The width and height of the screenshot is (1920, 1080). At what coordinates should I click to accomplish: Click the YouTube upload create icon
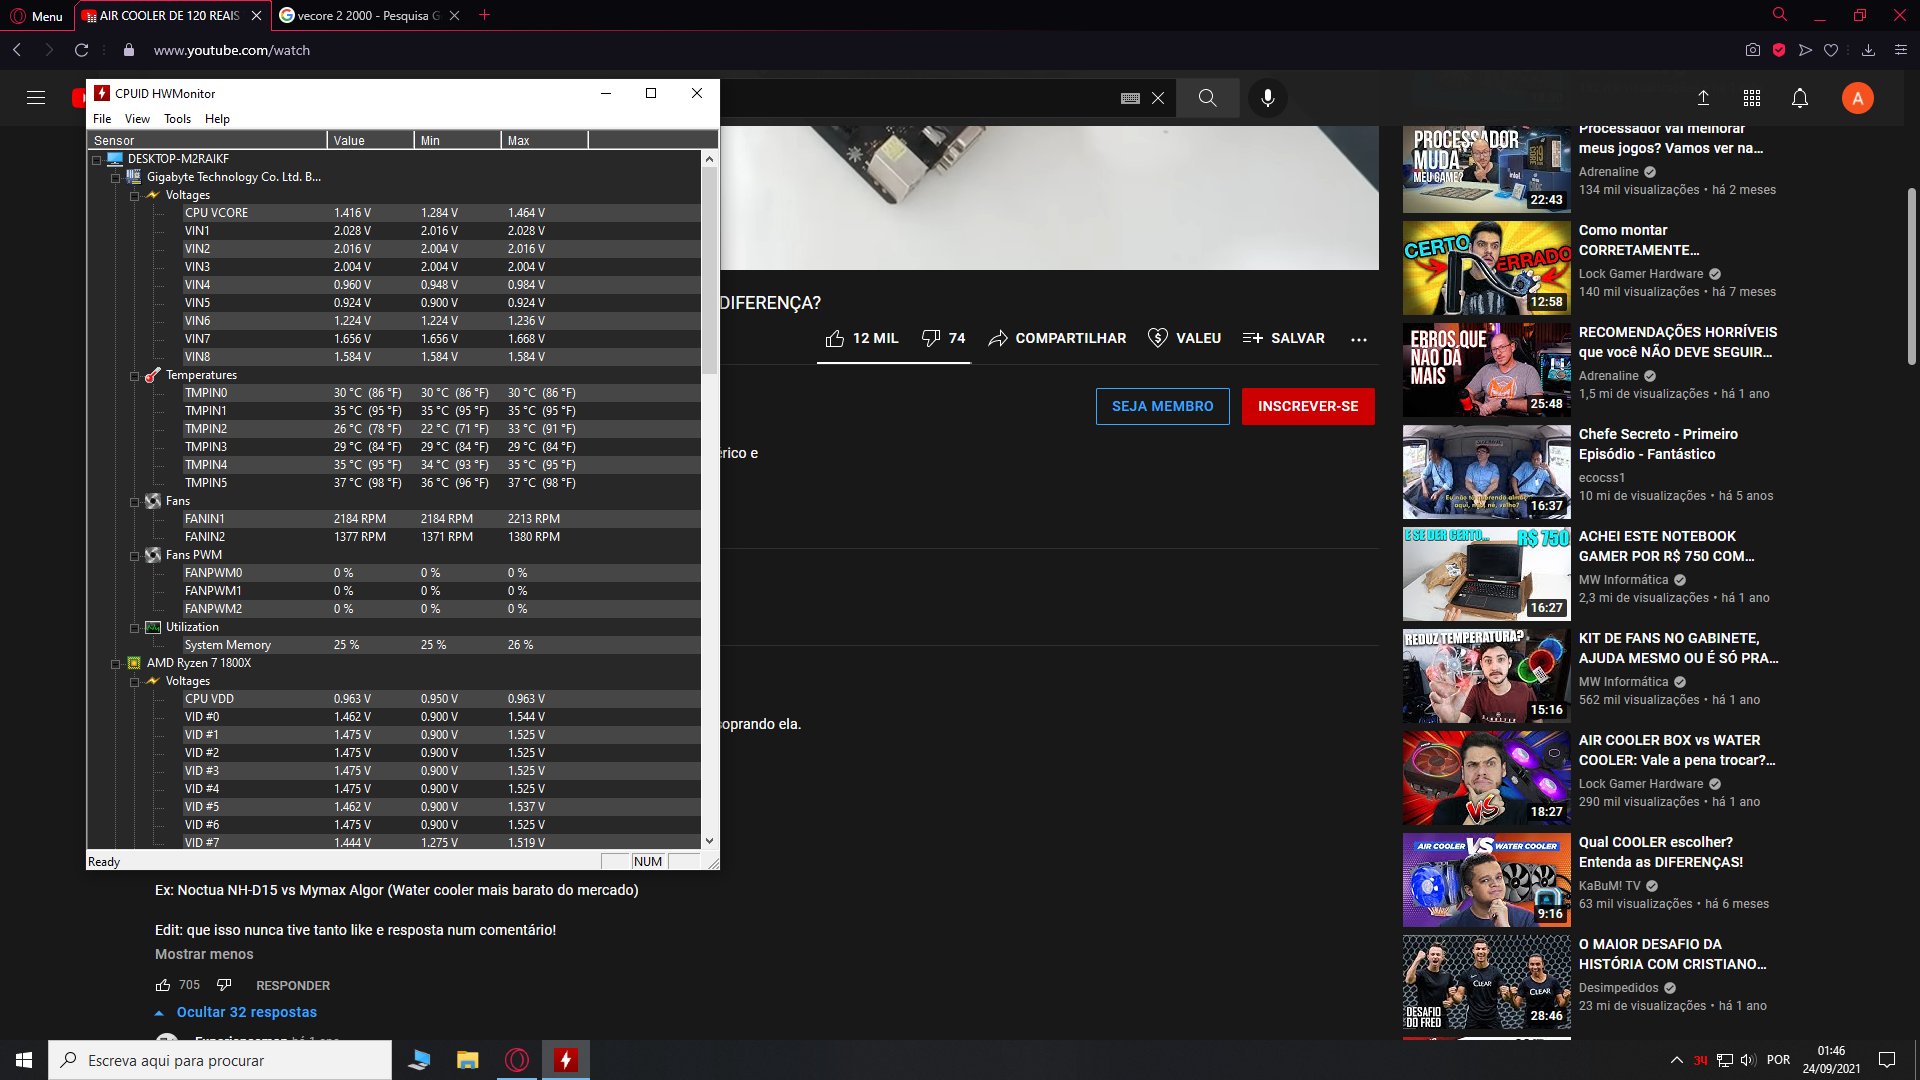tap(1703, 98)
